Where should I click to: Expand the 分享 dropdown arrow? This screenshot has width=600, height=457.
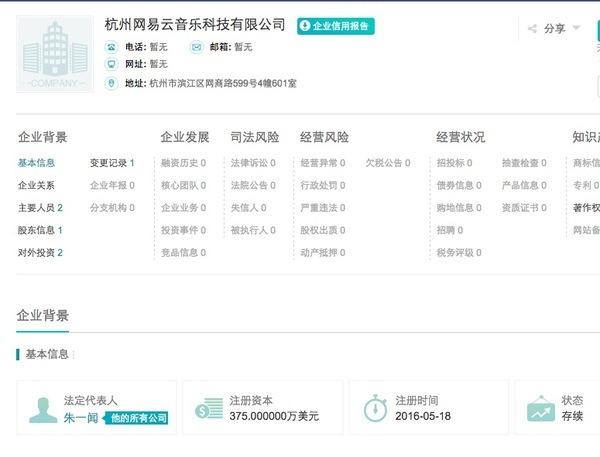[x=576, y=28]
